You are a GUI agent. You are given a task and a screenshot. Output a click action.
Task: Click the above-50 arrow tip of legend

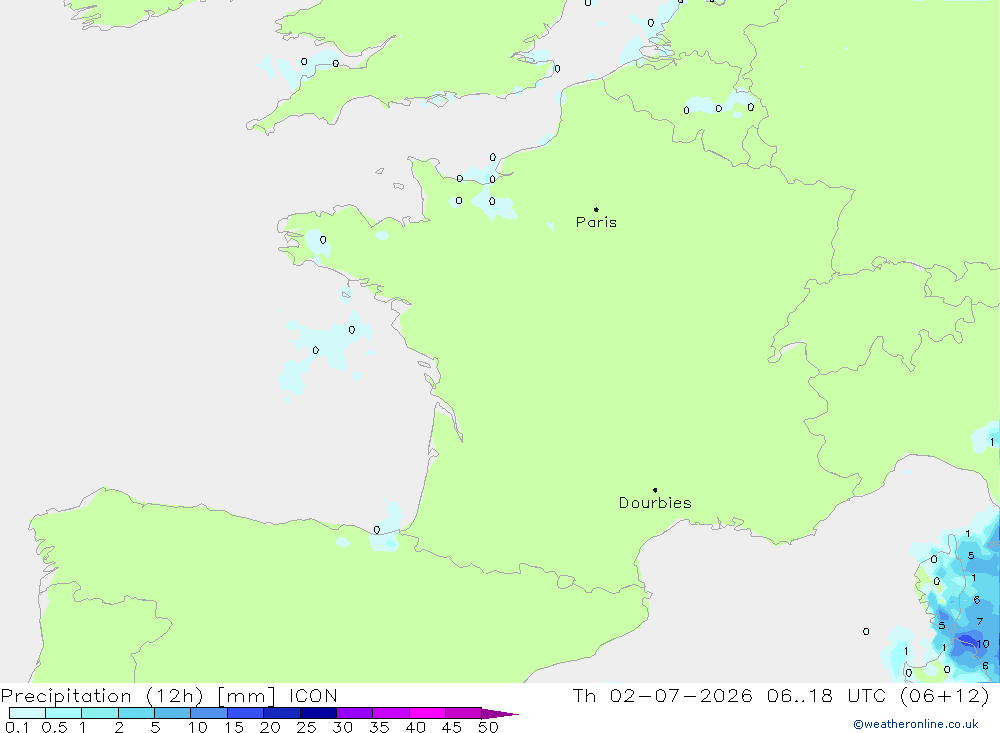(x=501, y=713)
